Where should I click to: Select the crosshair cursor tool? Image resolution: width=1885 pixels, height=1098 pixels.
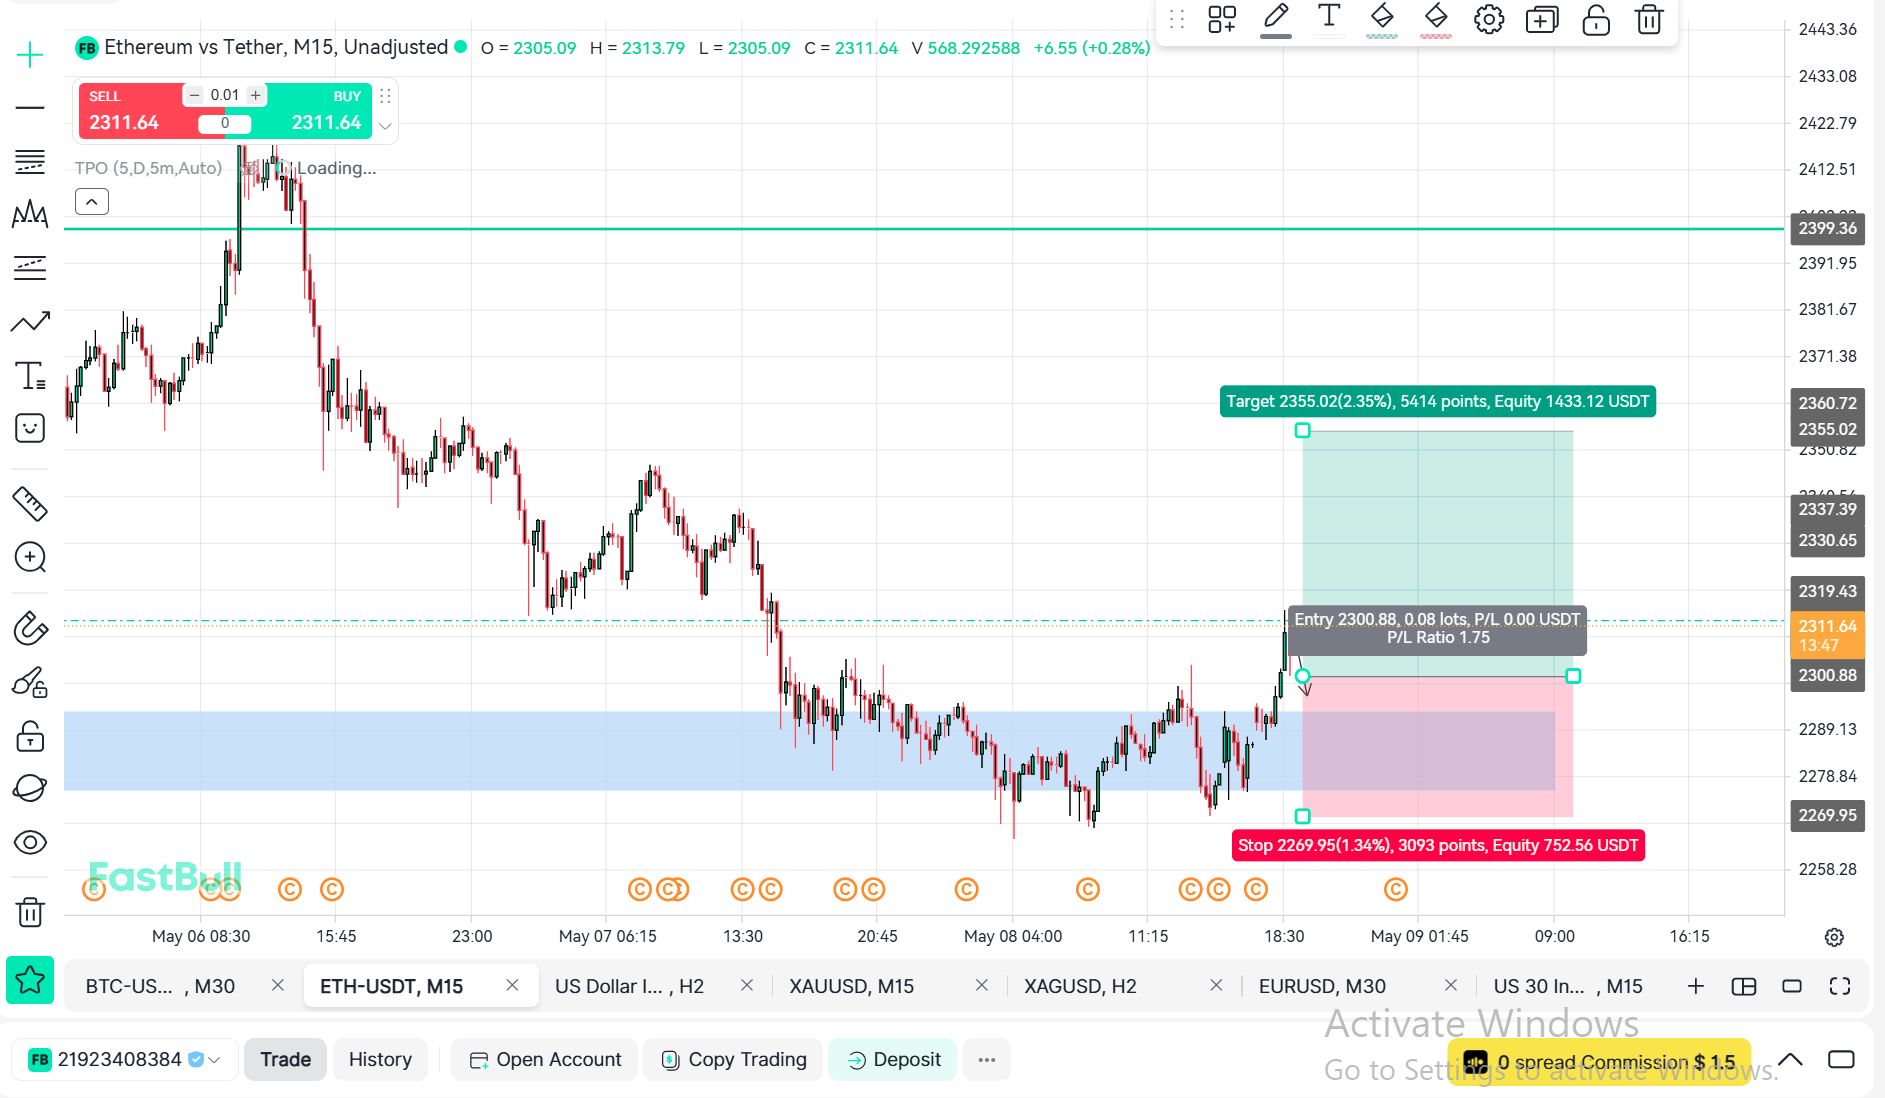pos(30,55)
